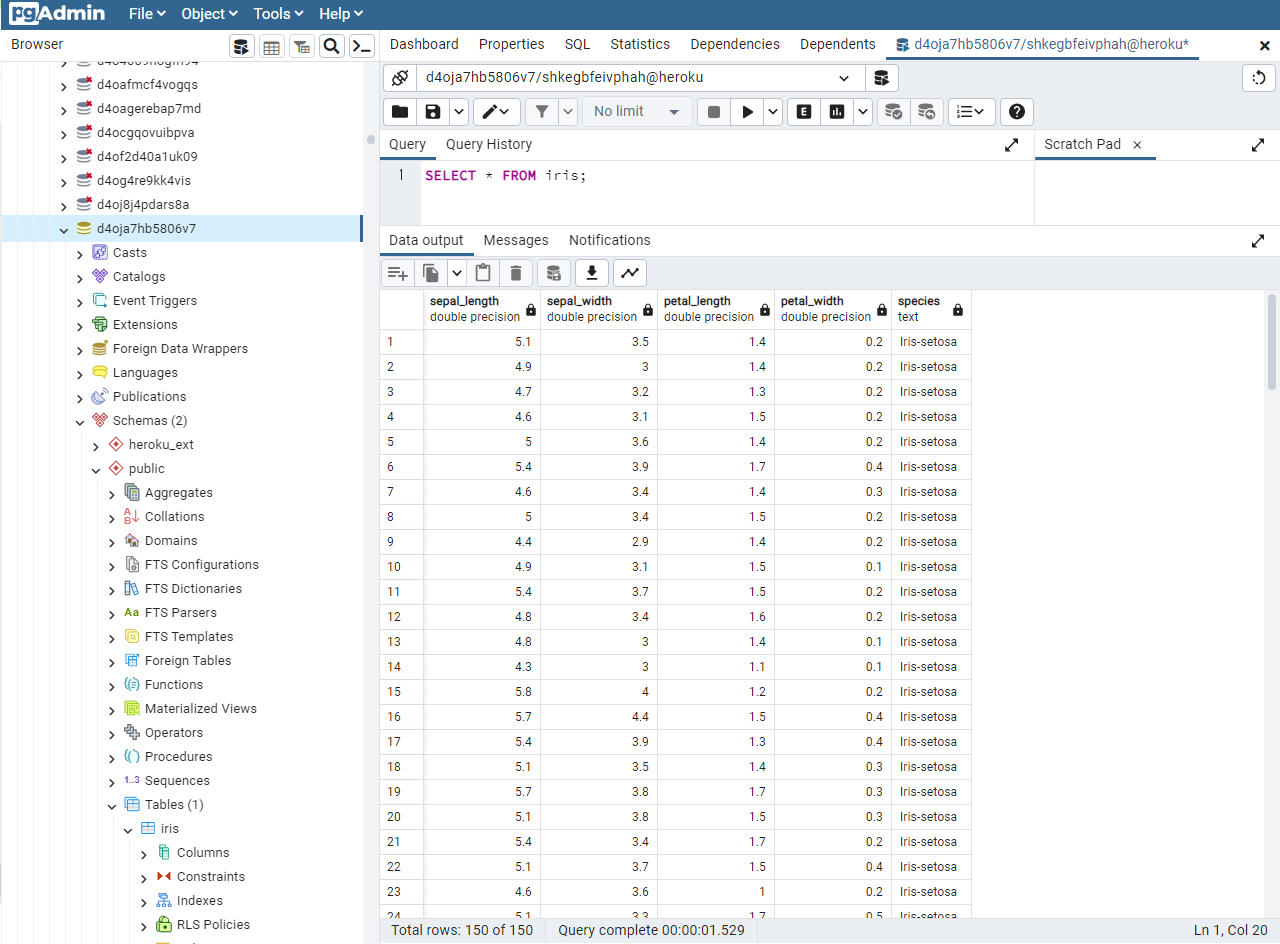Switch to the Messages tab
Image resolution: width=1280 pixels, height=944 pixels.
(x=516, y=241)
